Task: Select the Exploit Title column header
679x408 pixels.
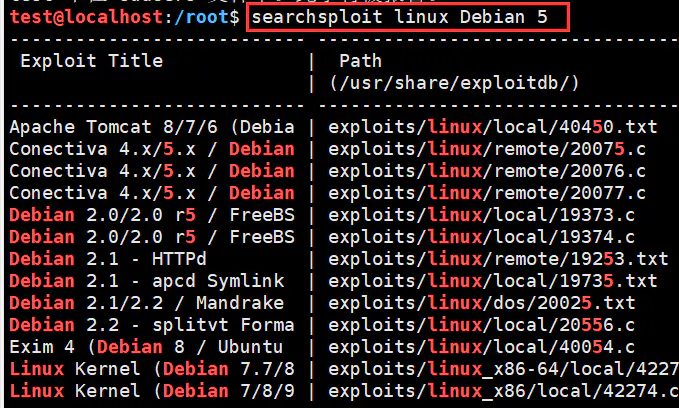Action: 91,61
